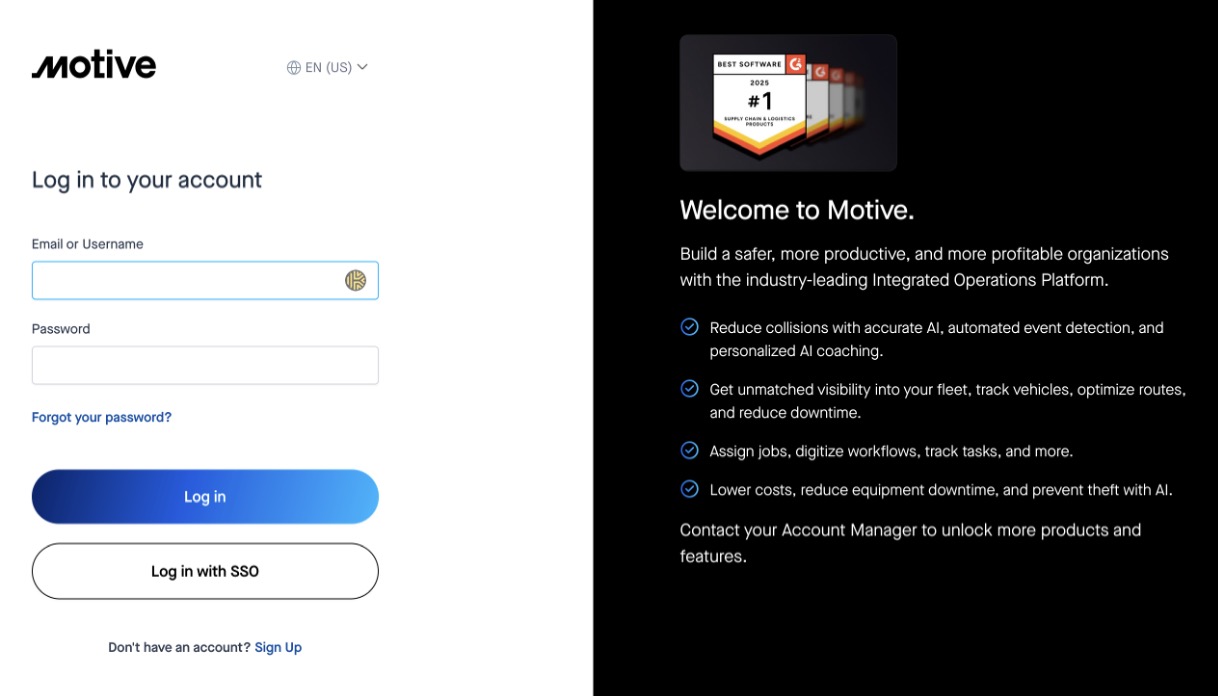Click the checkmark icon beside Reduce collisions
Image resolution: width=1218 pixels, height=696 pixels.
click(x=689, y=327)
